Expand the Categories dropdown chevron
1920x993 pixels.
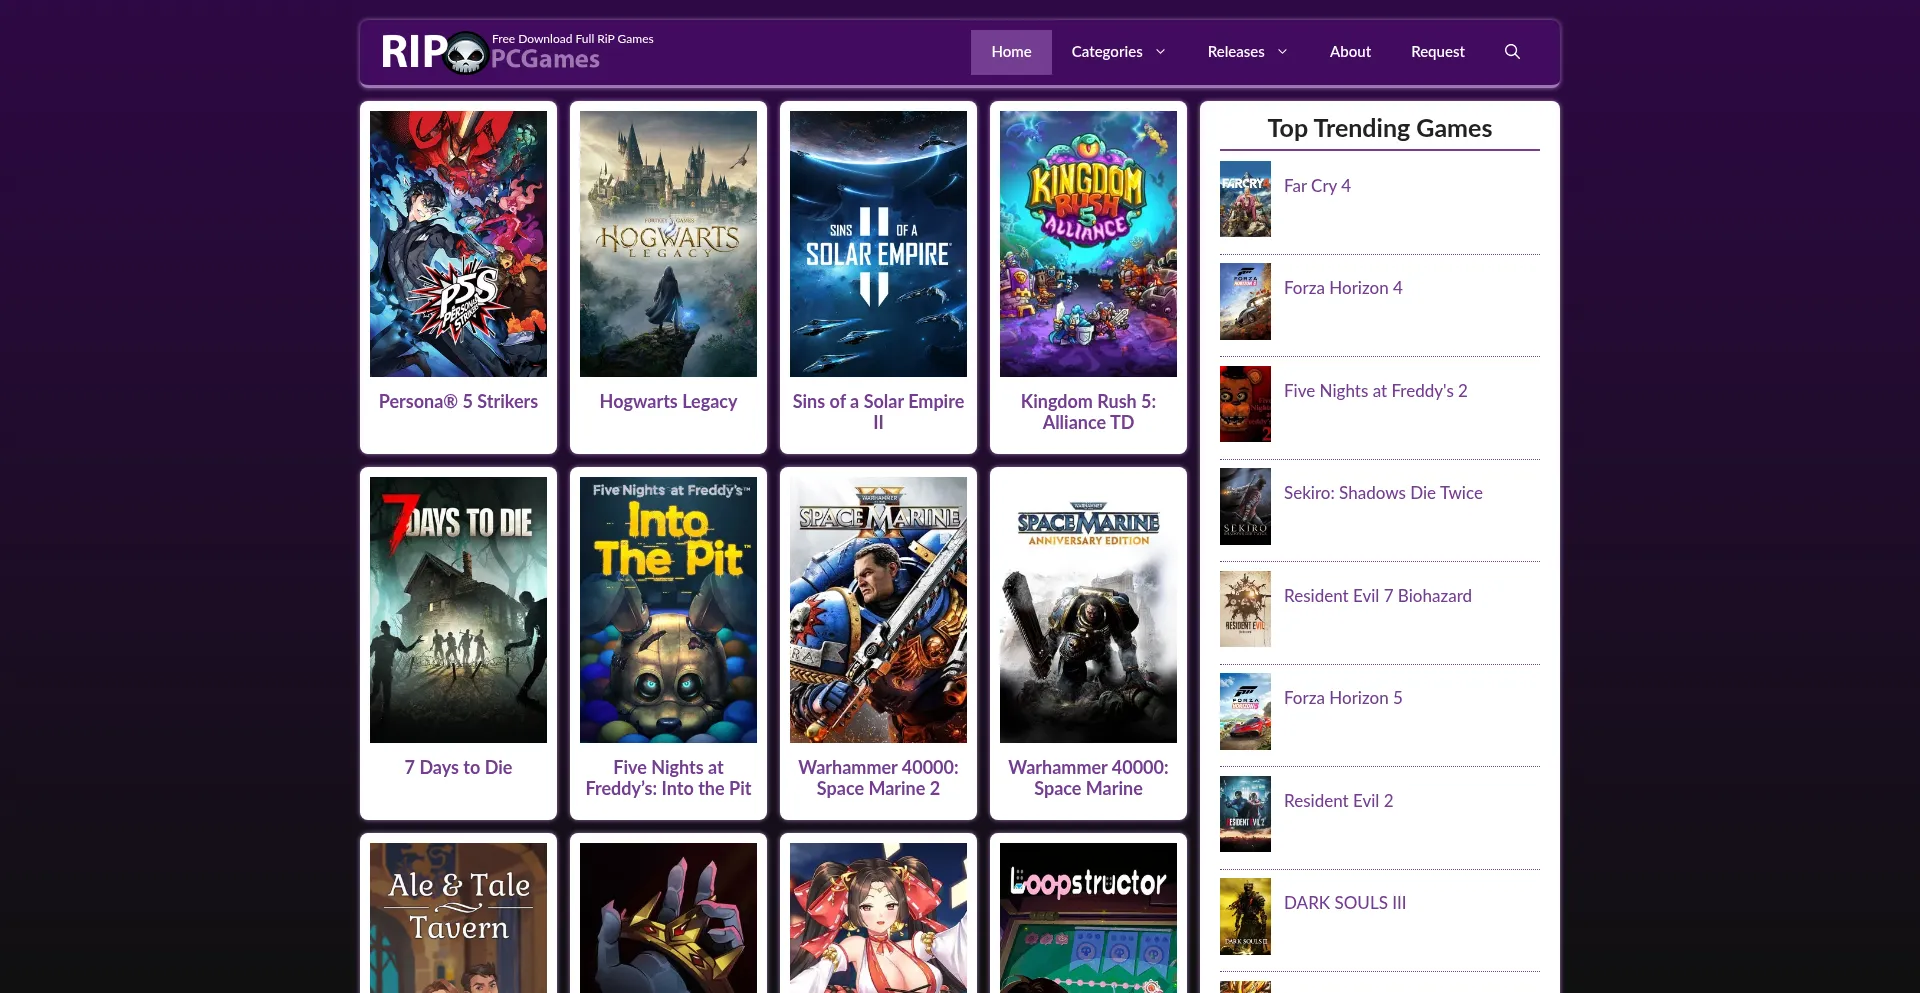(x=1161, y=52)
